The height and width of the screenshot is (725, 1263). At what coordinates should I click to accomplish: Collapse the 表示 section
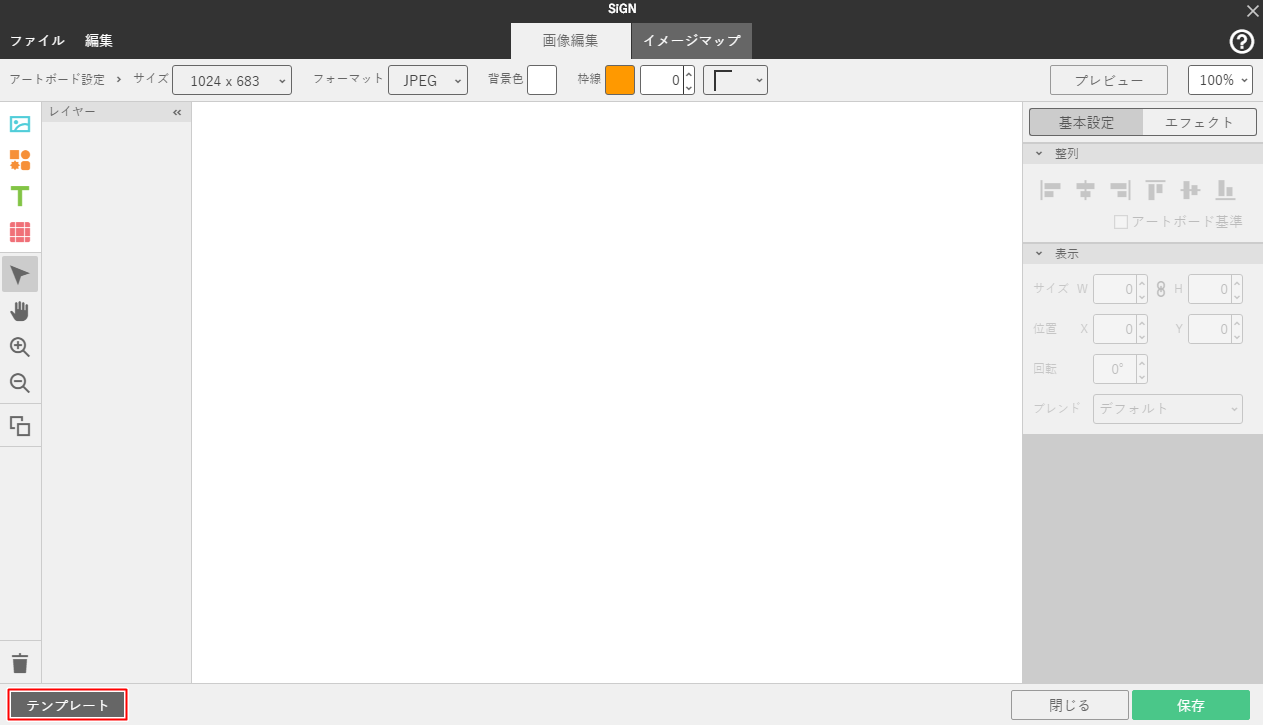tap(1038, 254)
